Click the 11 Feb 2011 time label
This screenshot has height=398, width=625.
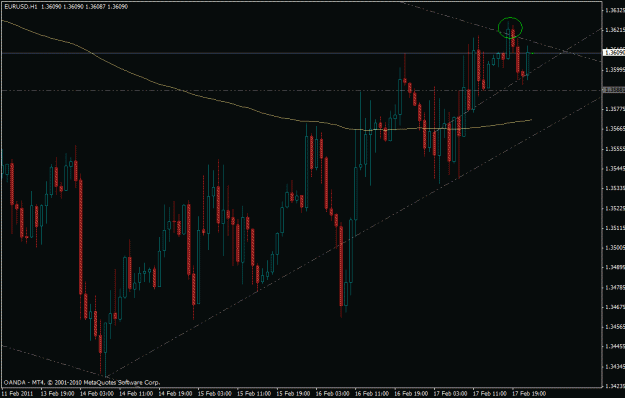(x=17, y=393)
